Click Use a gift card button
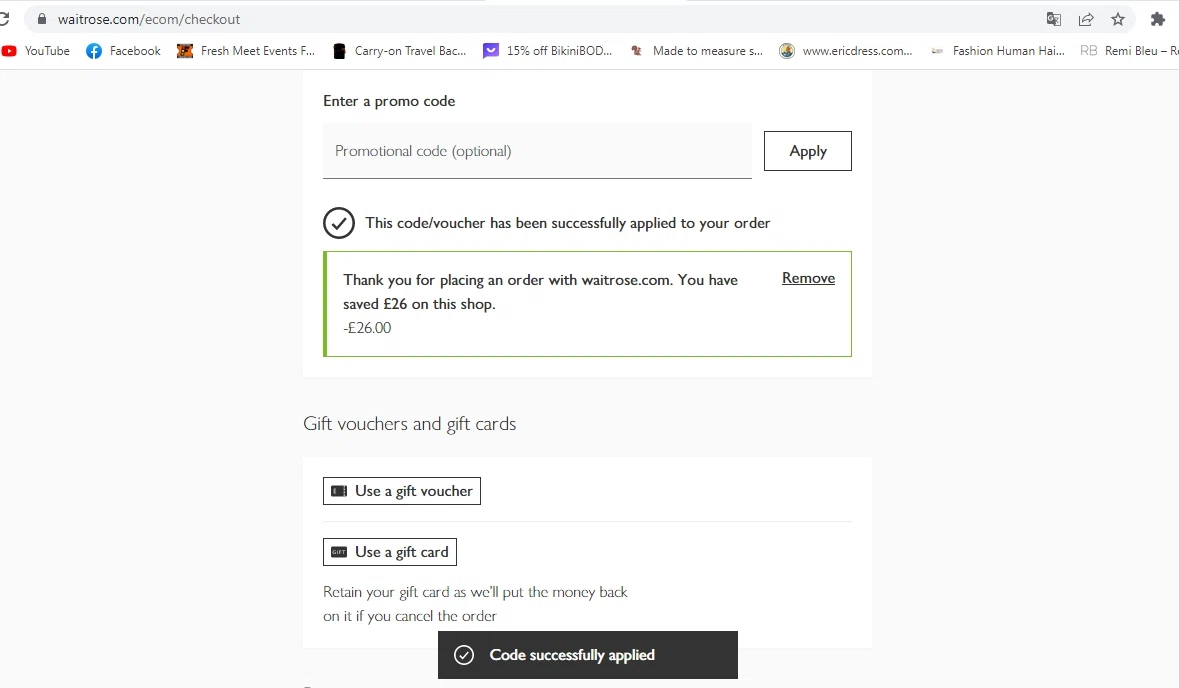Screen dimensions: 1179x688 390,552
